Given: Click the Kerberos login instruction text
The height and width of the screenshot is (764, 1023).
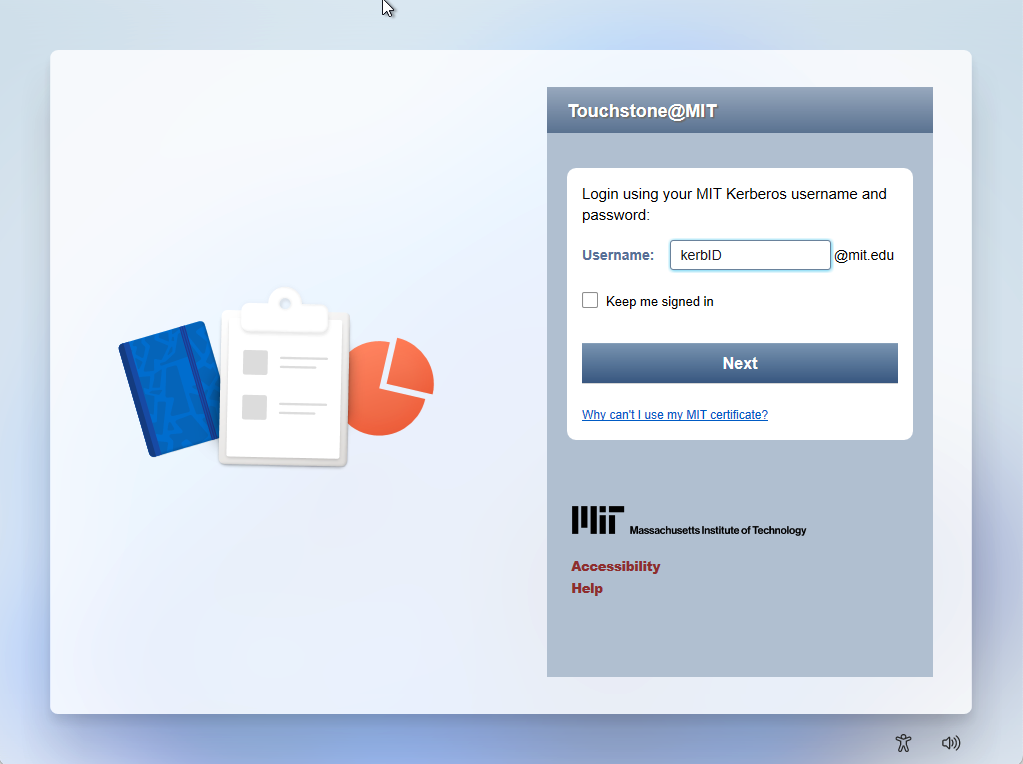Looking at the screenshot, I should [x=734, y=204].
